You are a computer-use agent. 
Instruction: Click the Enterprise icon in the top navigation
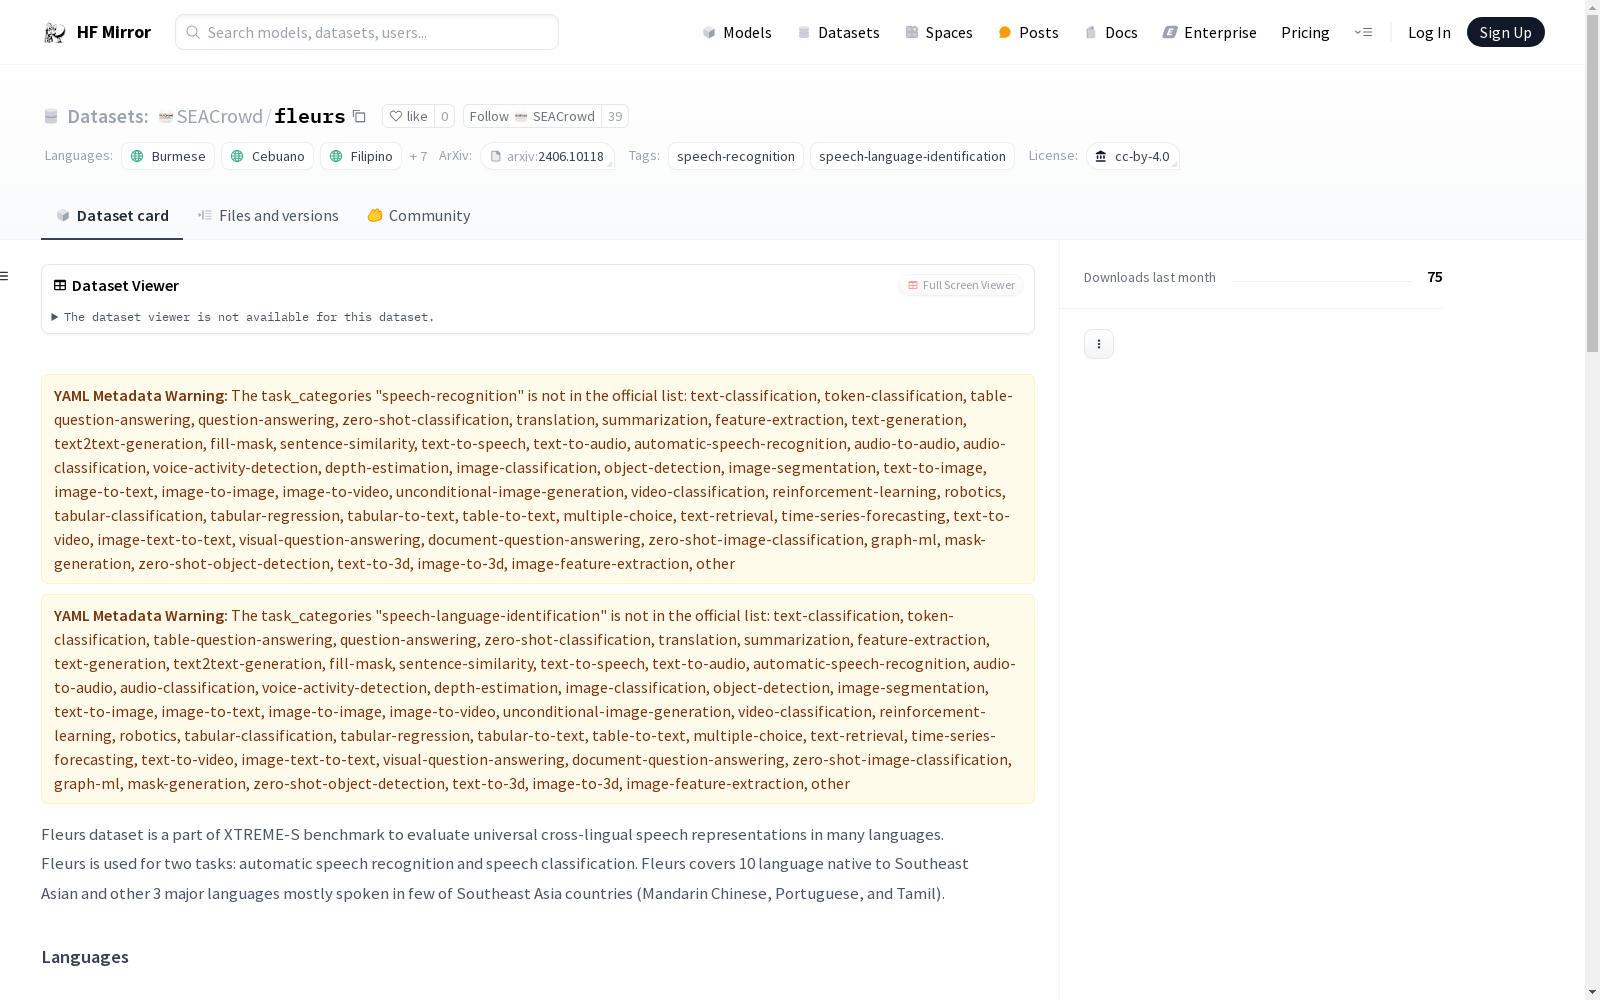[x=1170, y=32]
